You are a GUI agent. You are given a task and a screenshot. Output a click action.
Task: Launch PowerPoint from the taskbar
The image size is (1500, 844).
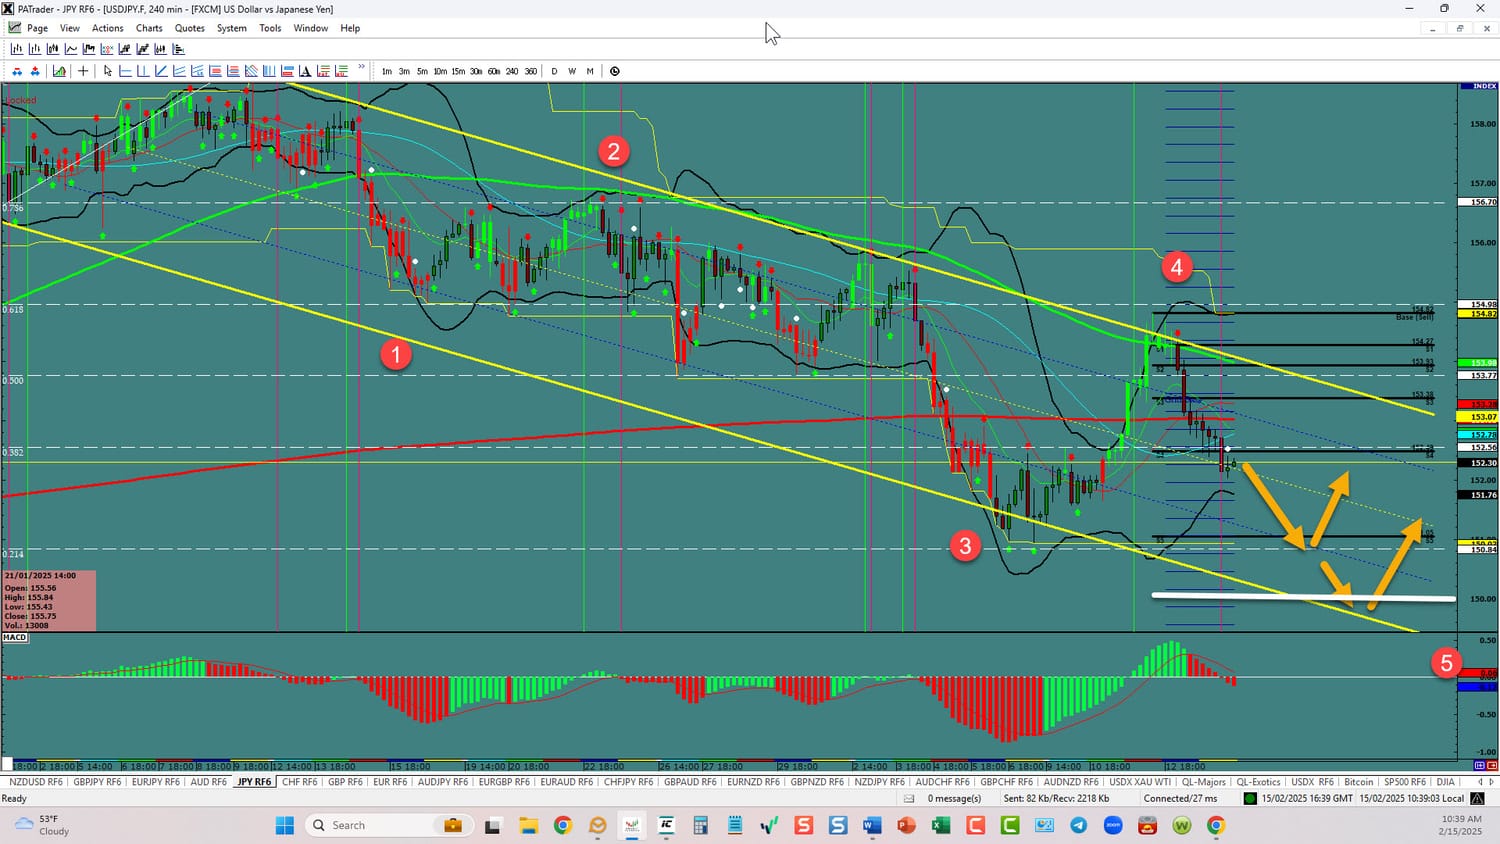(x=907, y=825)
